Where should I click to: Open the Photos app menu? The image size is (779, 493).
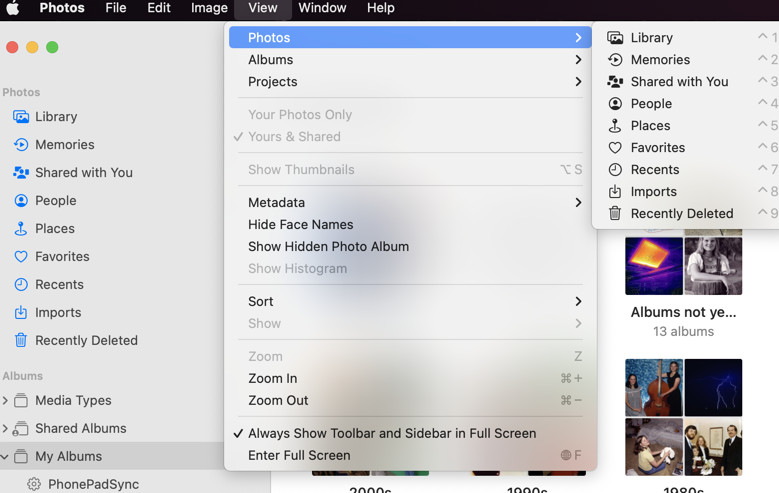(62, 8)
